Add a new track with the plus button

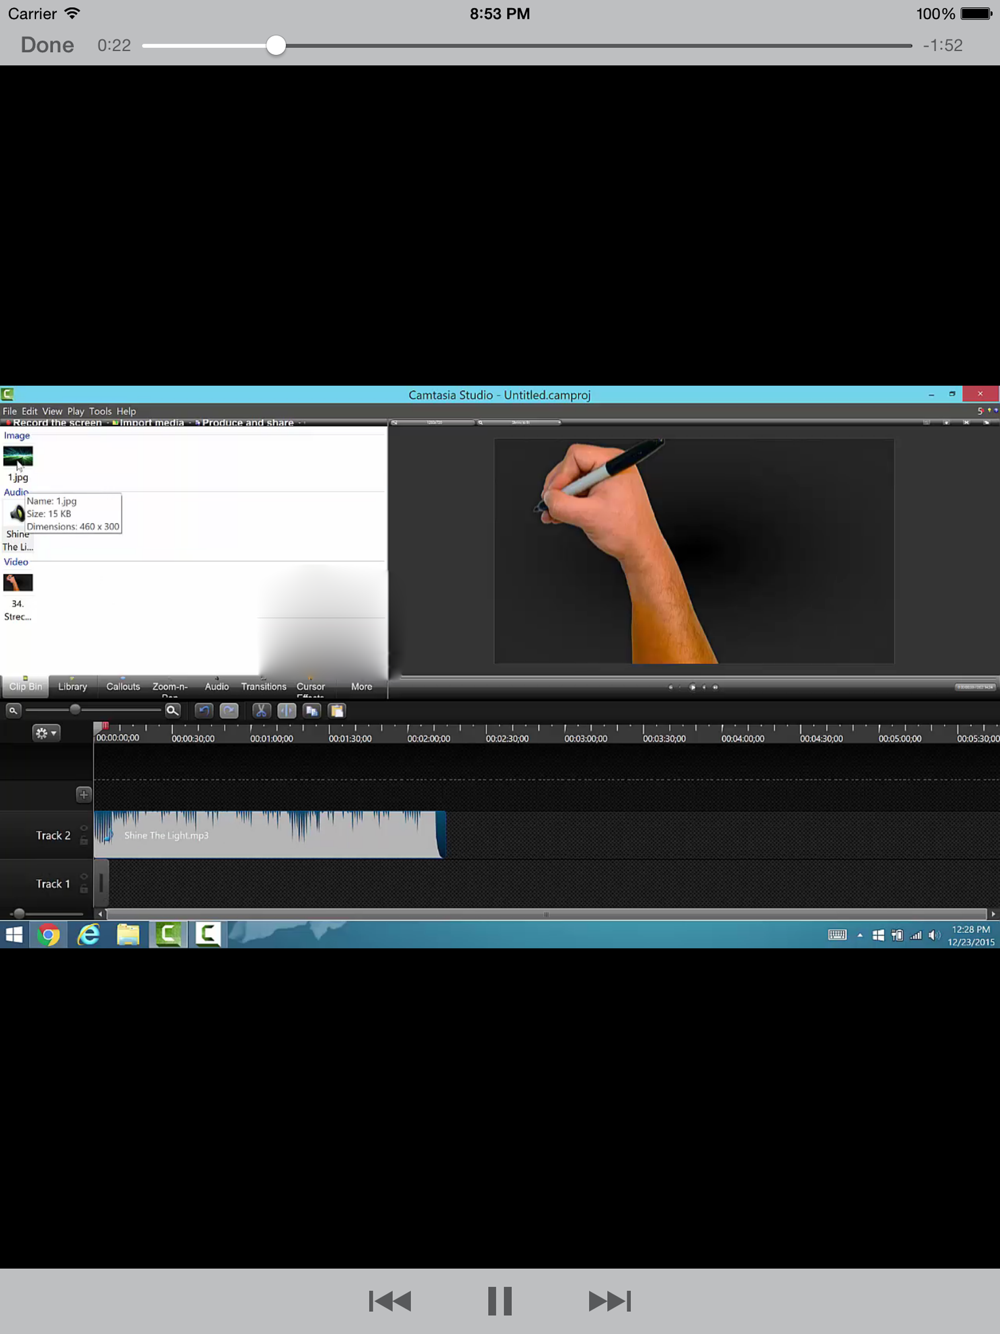tap(84, 795)
